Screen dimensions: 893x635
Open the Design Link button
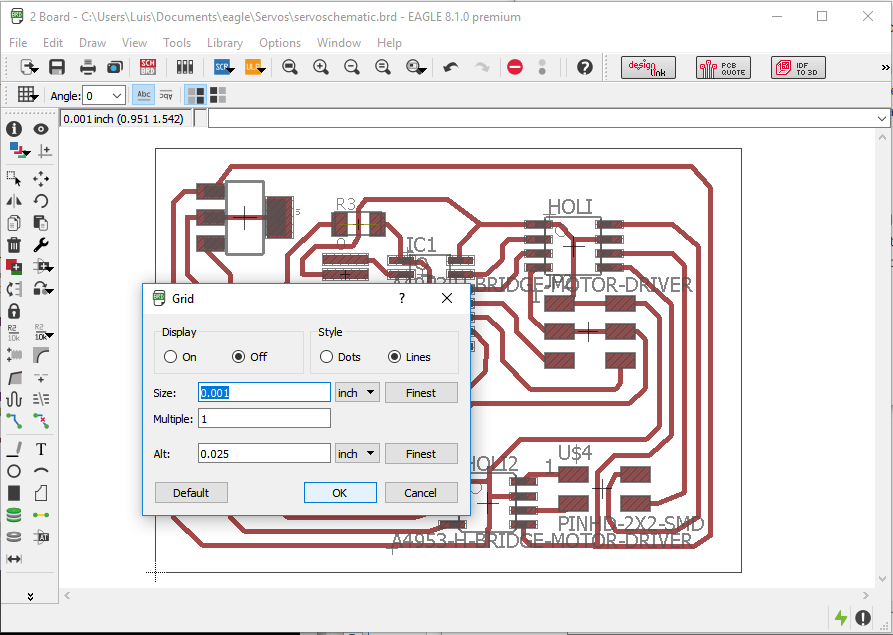[x=648, y=68]
